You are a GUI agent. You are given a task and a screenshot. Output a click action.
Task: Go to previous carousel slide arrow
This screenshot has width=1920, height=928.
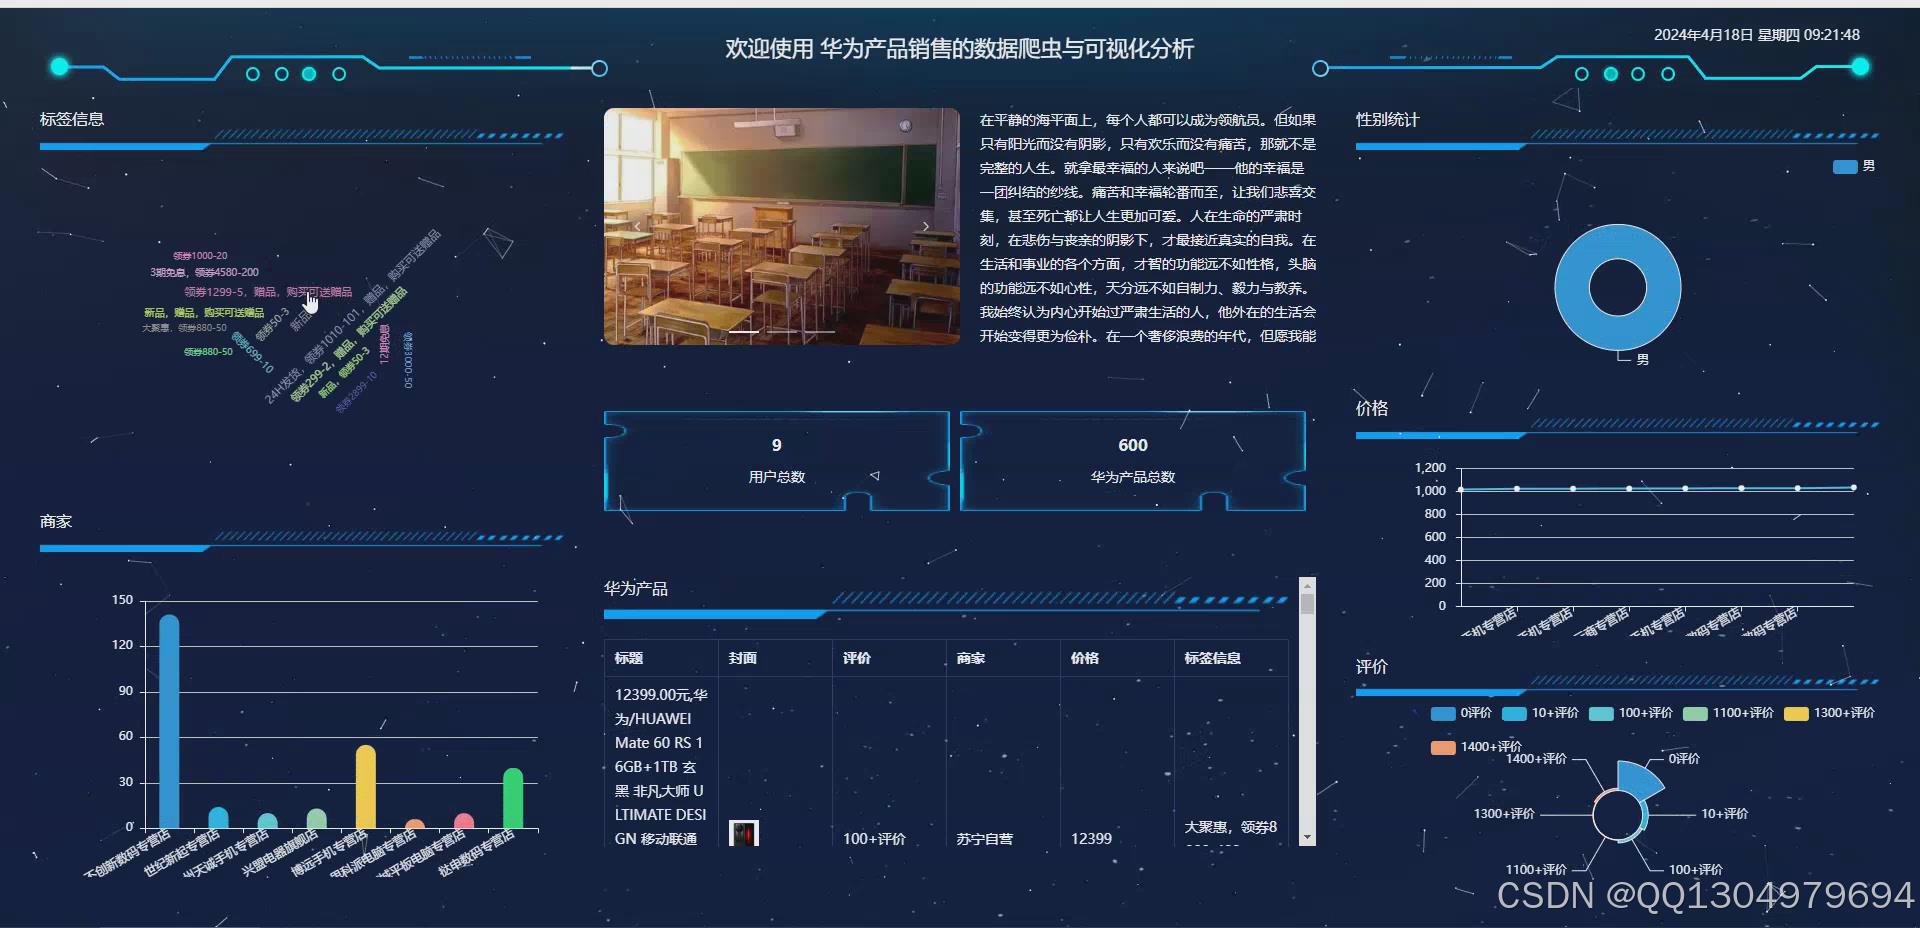click(x=638, y=226)
